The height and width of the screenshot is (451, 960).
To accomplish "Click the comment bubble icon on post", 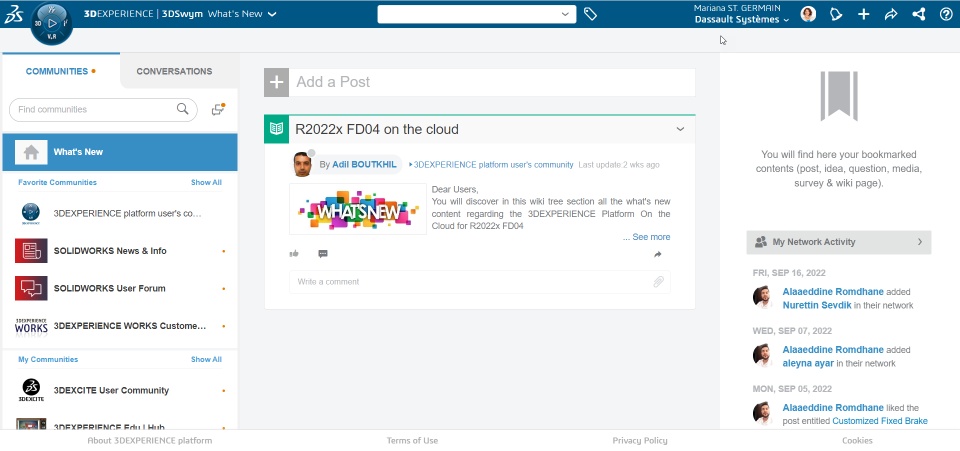I will [323, 254].
